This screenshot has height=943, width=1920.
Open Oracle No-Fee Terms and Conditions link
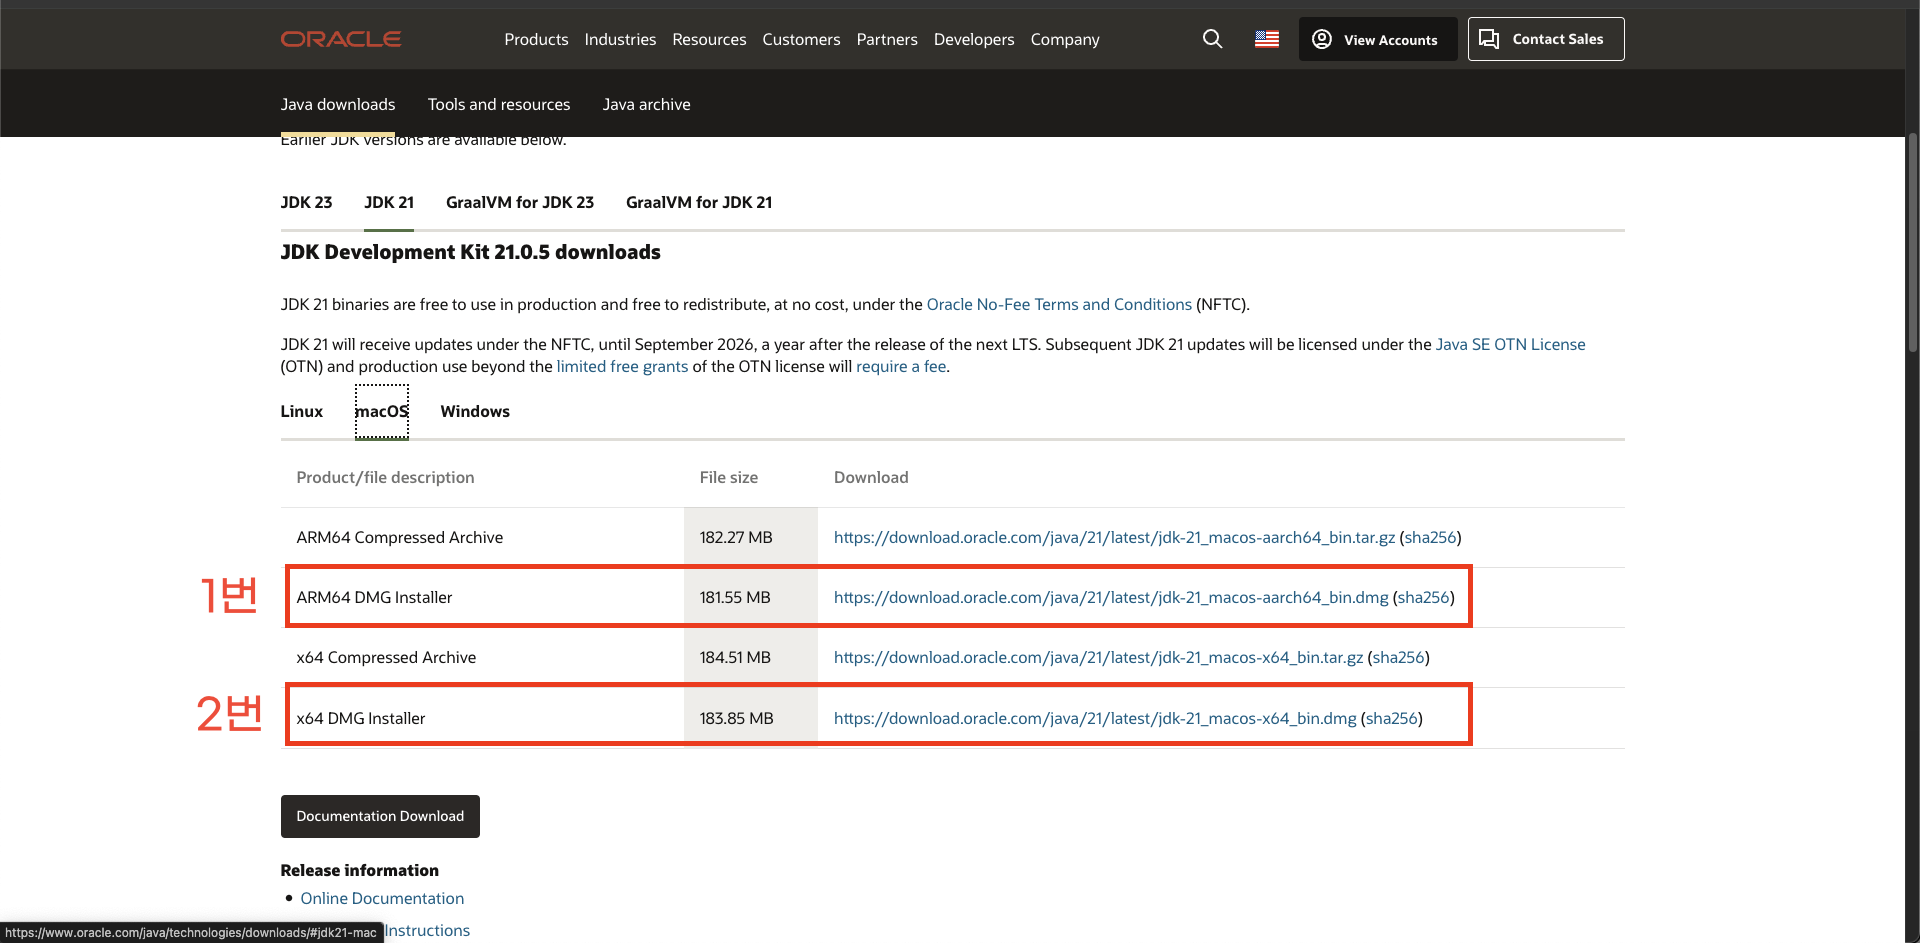pyautogui.click(x=1059, y=304)
